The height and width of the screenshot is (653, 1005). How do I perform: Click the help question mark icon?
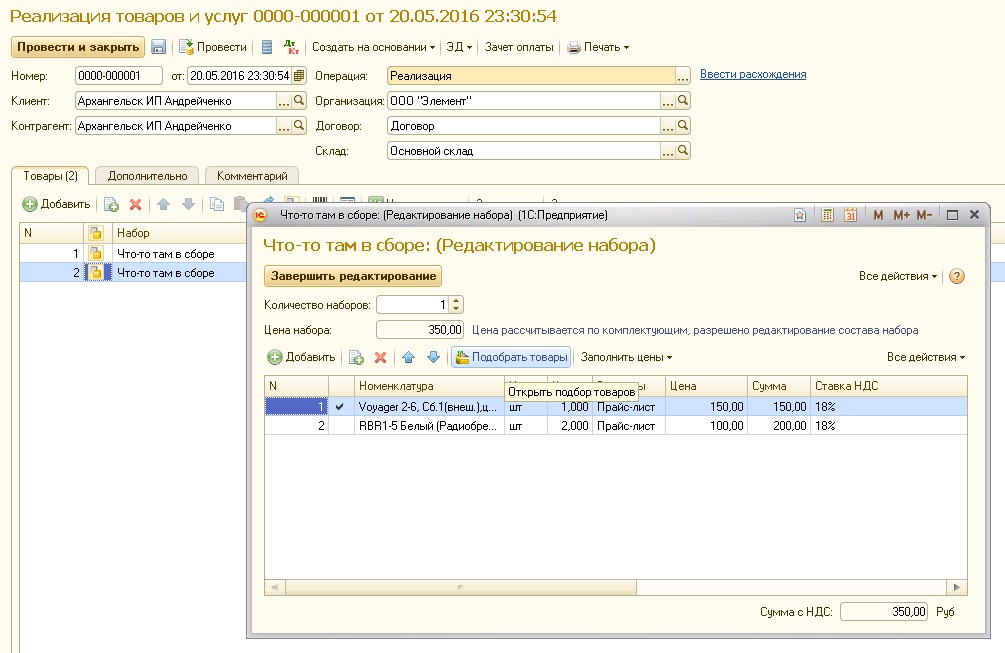956,276
